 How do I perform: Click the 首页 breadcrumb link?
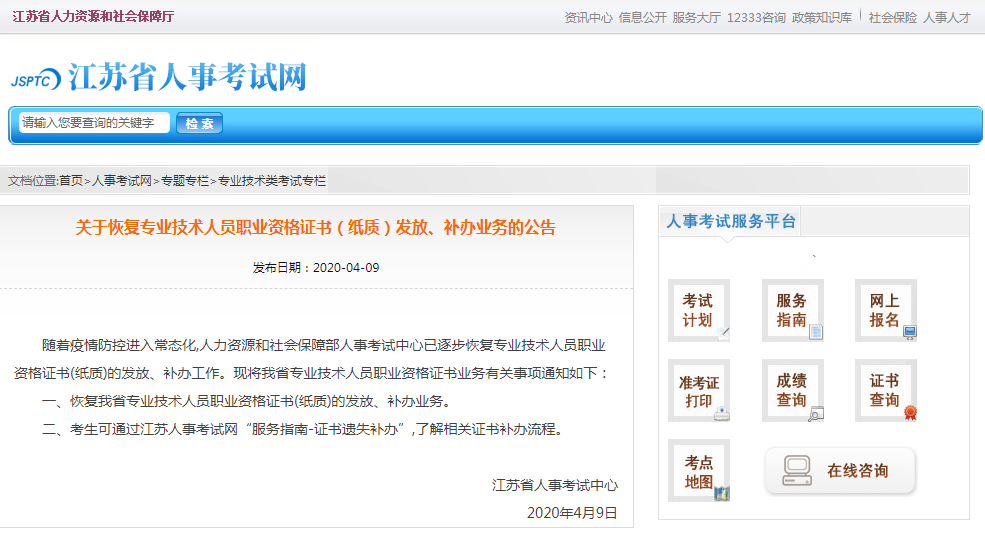71,181
